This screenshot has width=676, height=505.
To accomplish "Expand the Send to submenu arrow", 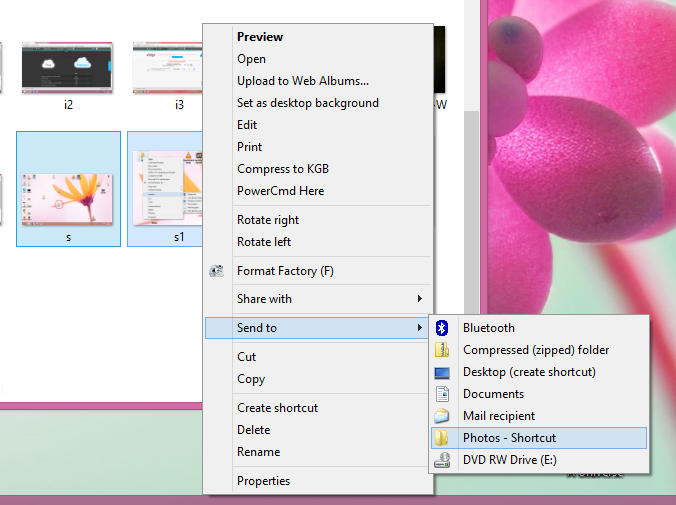I will tap(419, 328).
